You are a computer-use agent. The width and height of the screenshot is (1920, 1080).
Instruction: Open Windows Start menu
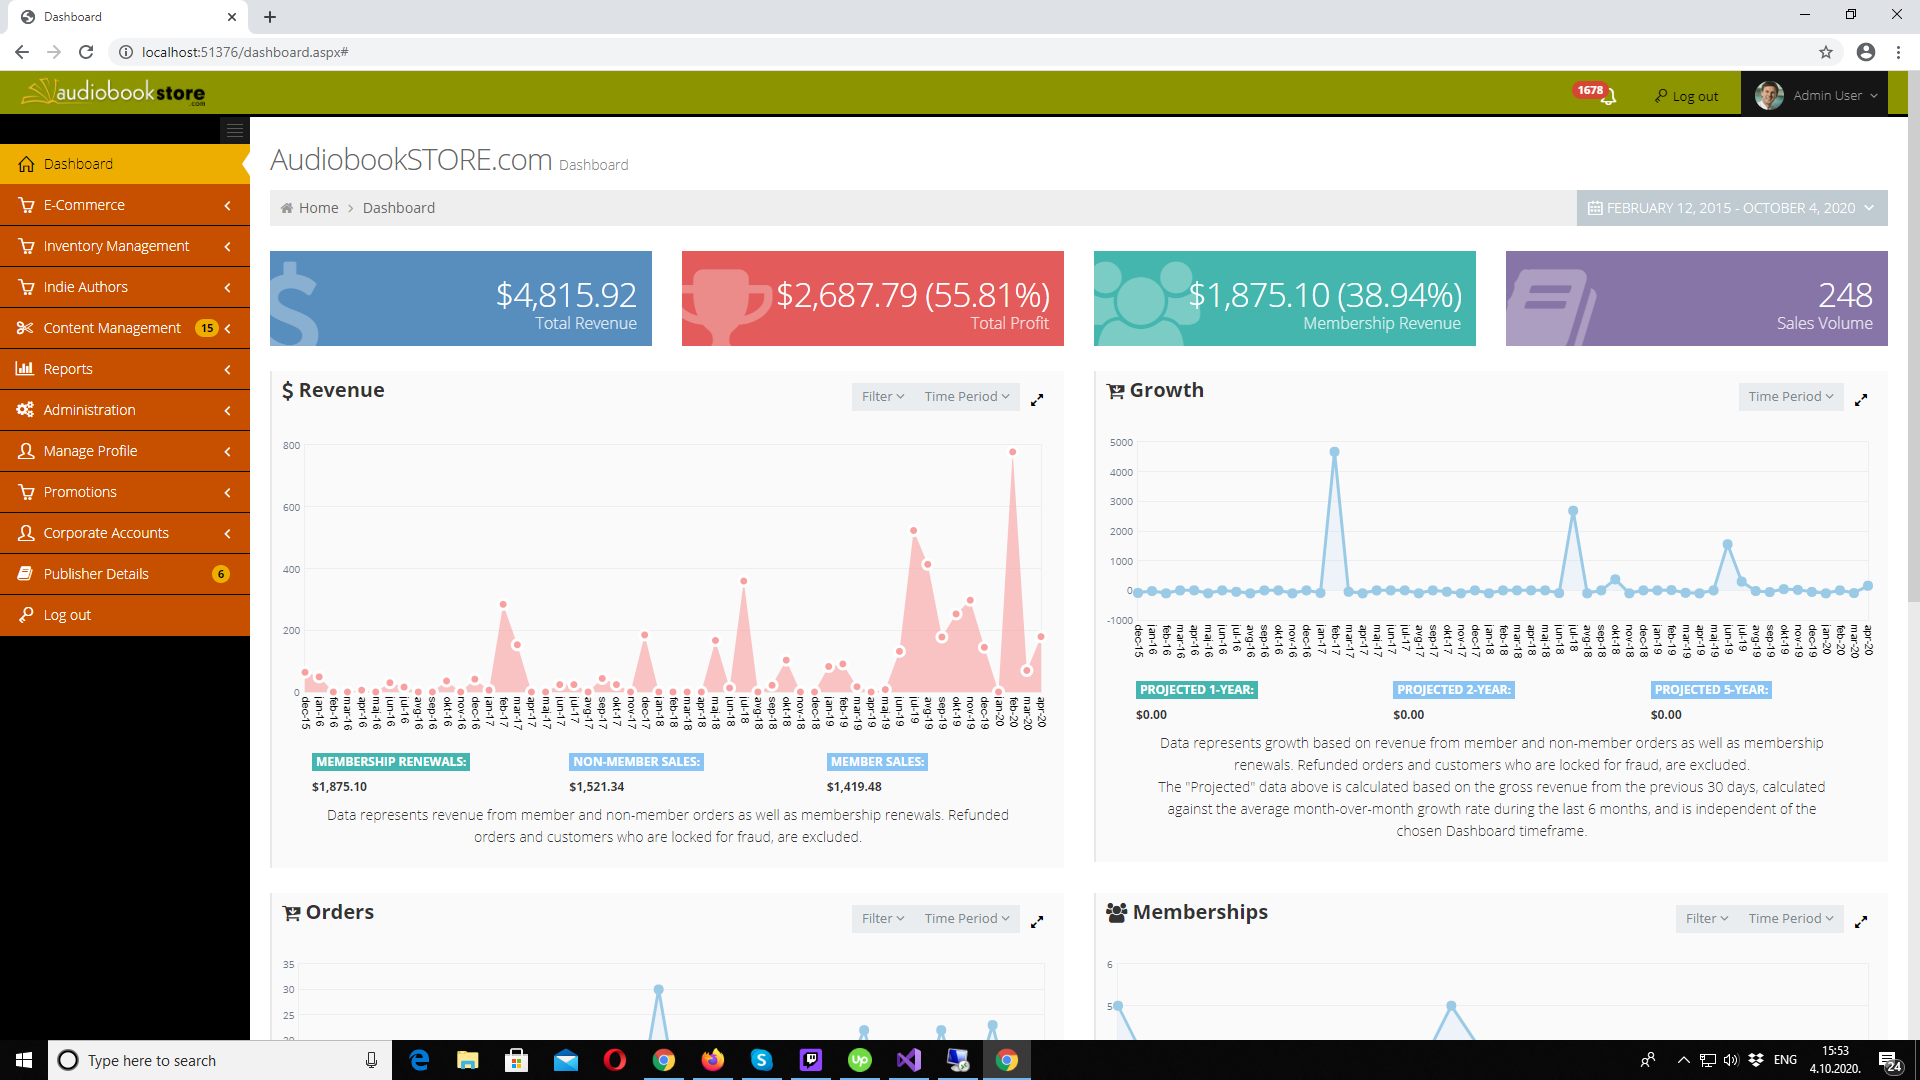[x=24, y=1060]
